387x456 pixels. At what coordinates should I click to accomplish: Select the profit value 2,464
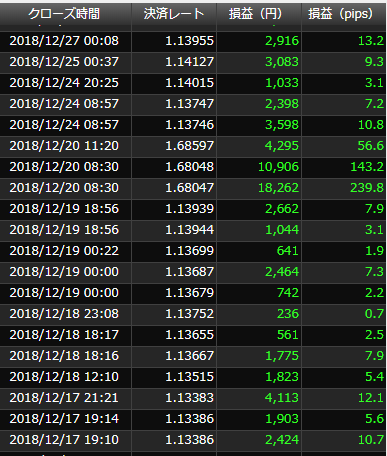(282, 272)
